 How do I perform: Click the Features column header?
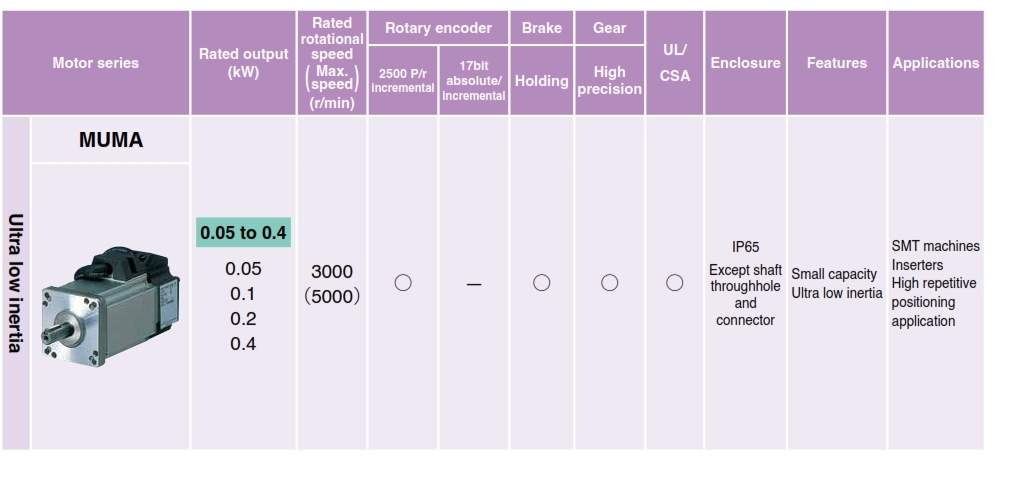click(837, 63)
